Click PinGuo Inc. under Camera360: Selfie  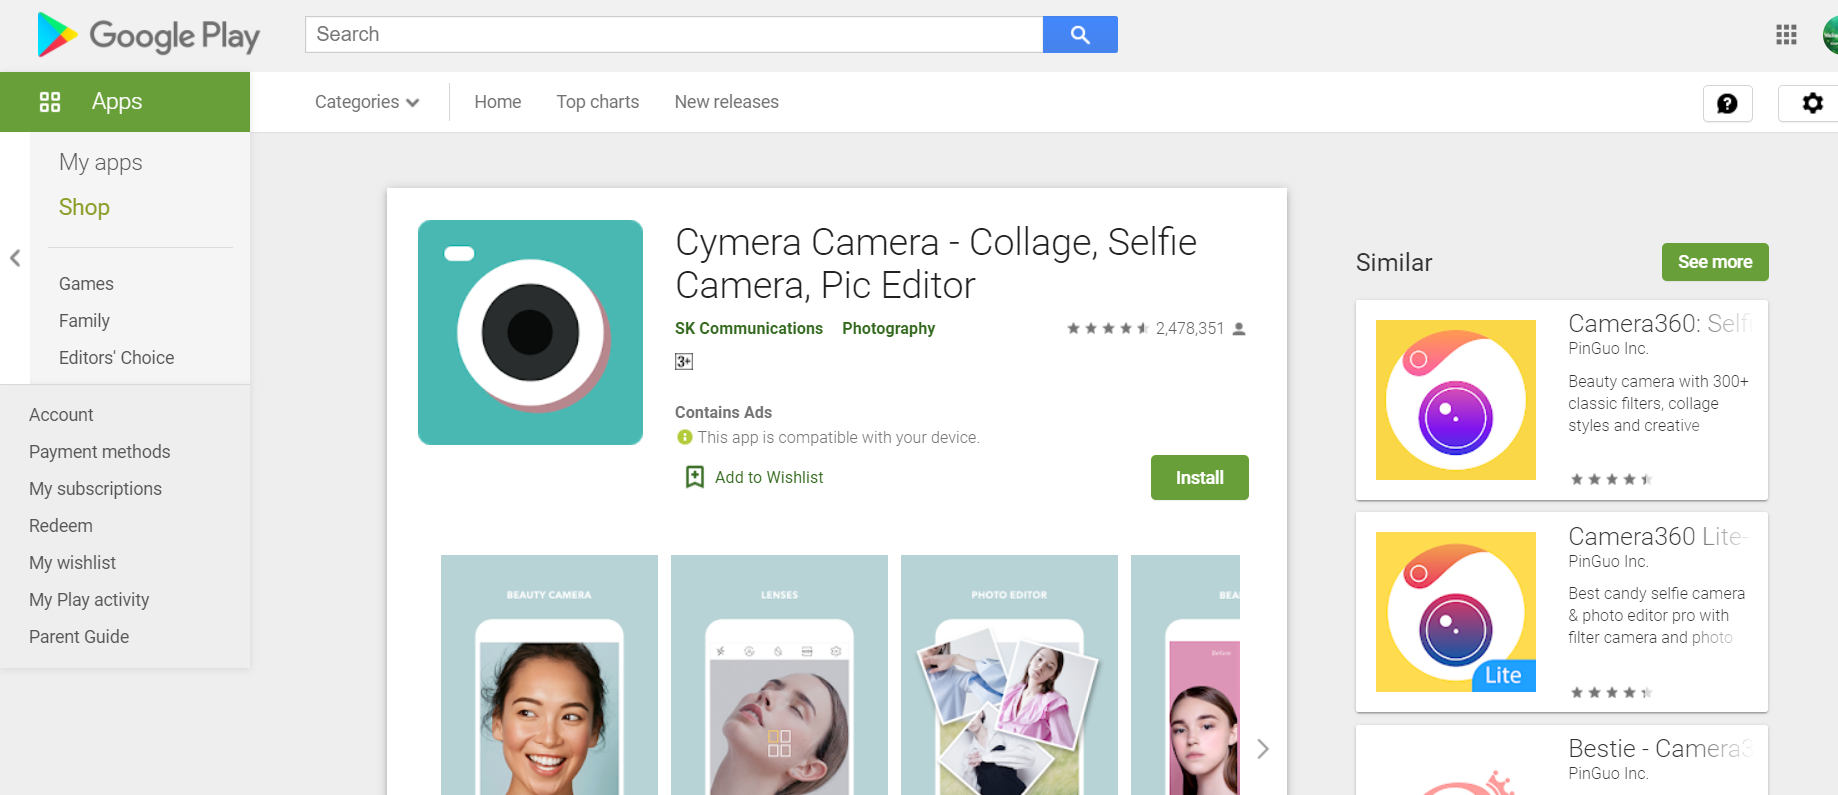(x=1608, y=349)
